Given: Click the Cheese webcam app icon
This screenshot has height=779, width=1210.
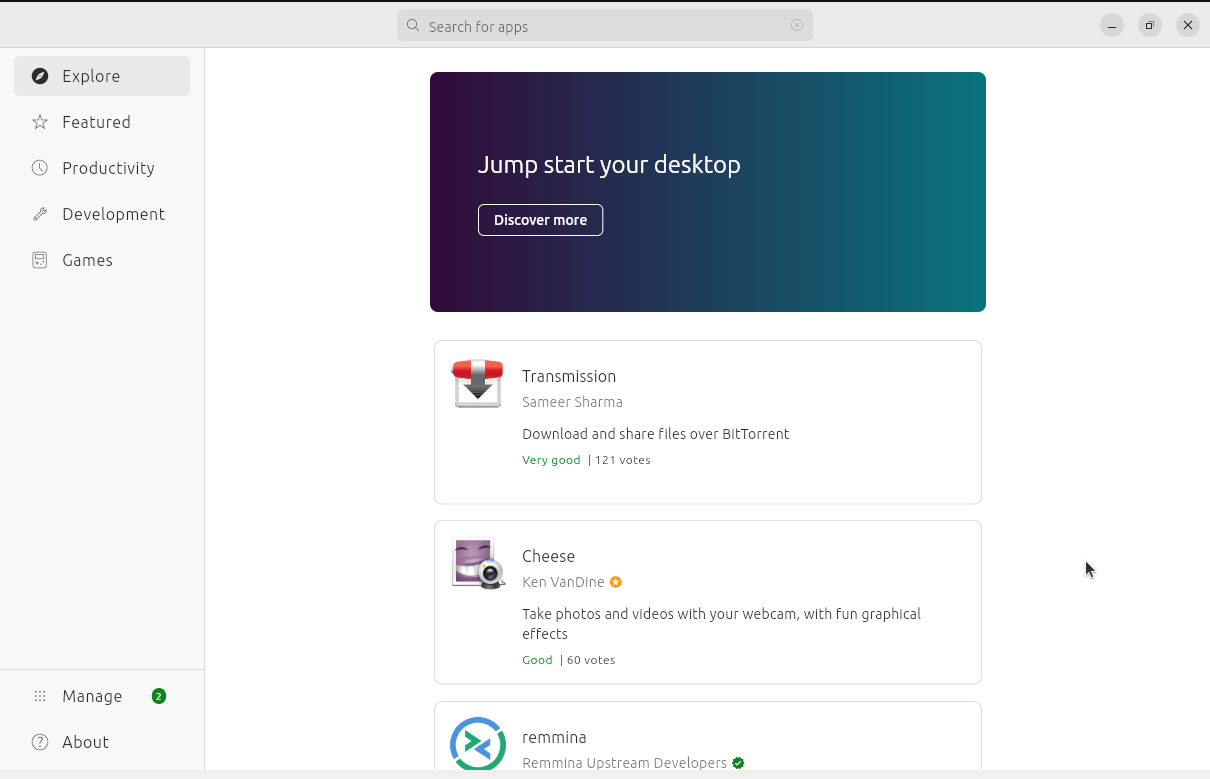Looking at the screenshot, I should point(477,563).
